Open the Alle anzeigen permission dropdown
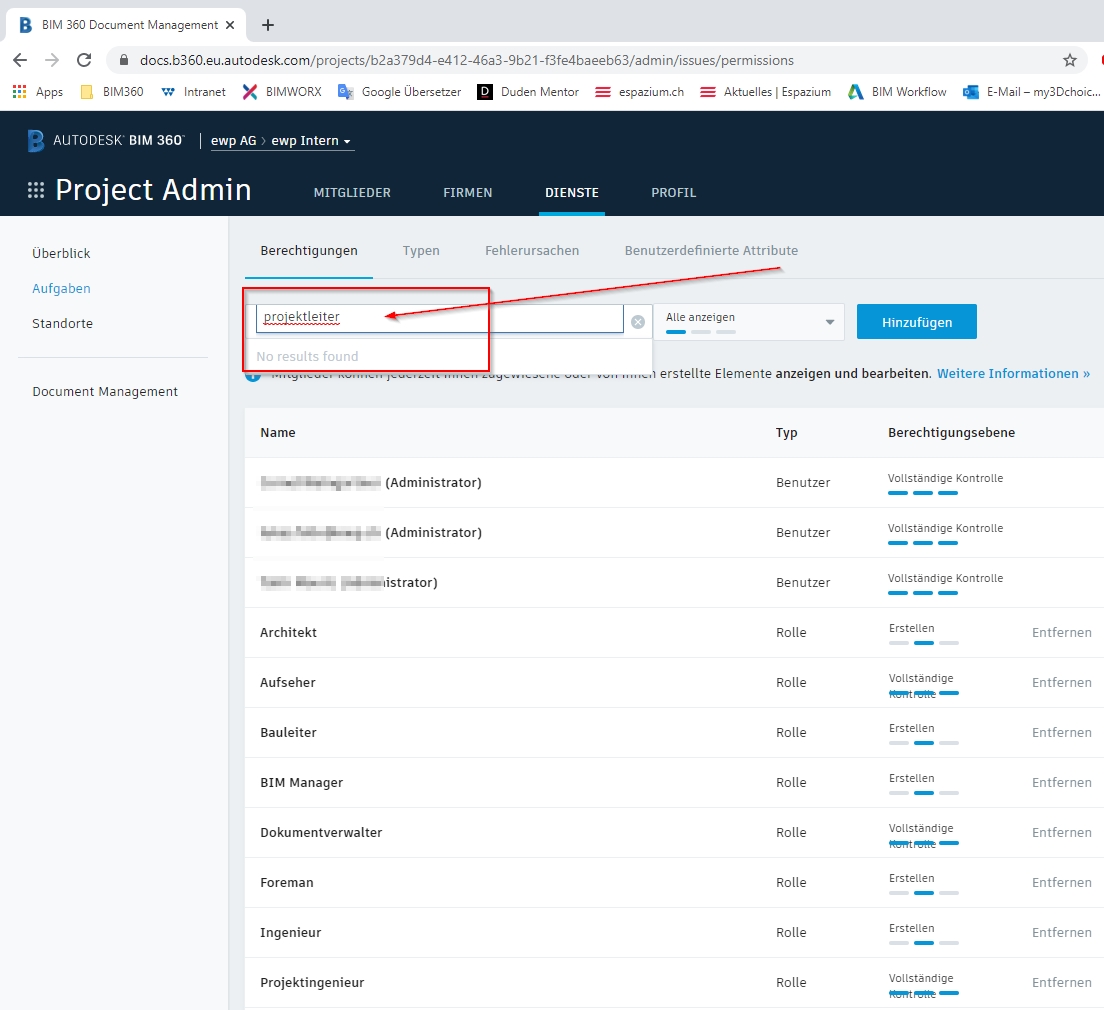Viewport: 1104px width, 1010px height. pos(749,322)
